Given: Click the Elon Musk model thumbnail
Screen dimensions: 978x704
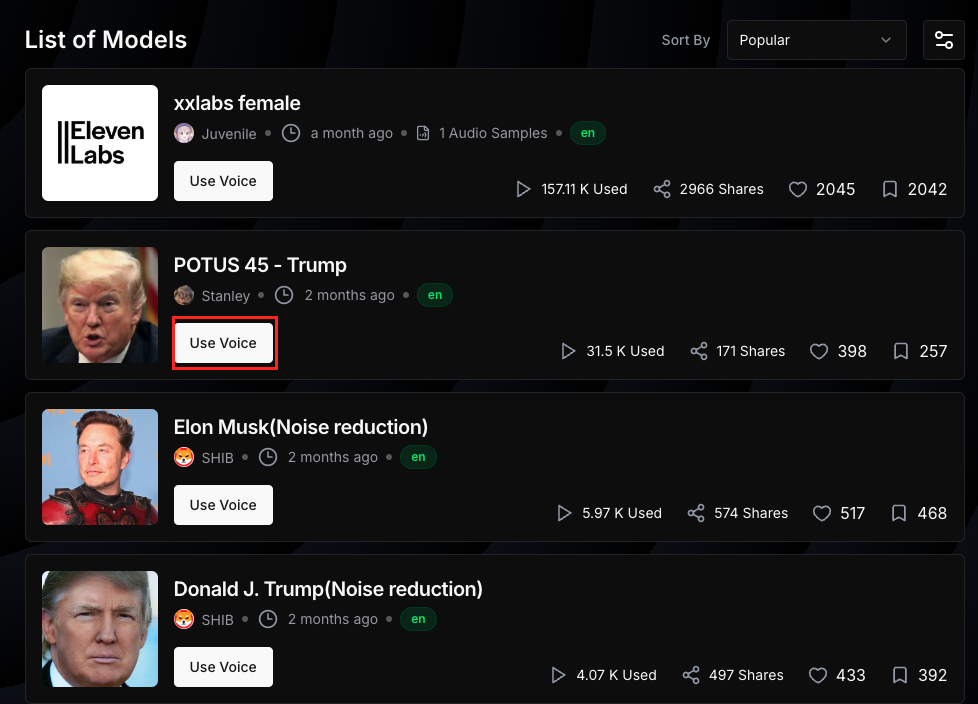Looking at the screenshot, I should pyautogui.click(x=100, y=467).
